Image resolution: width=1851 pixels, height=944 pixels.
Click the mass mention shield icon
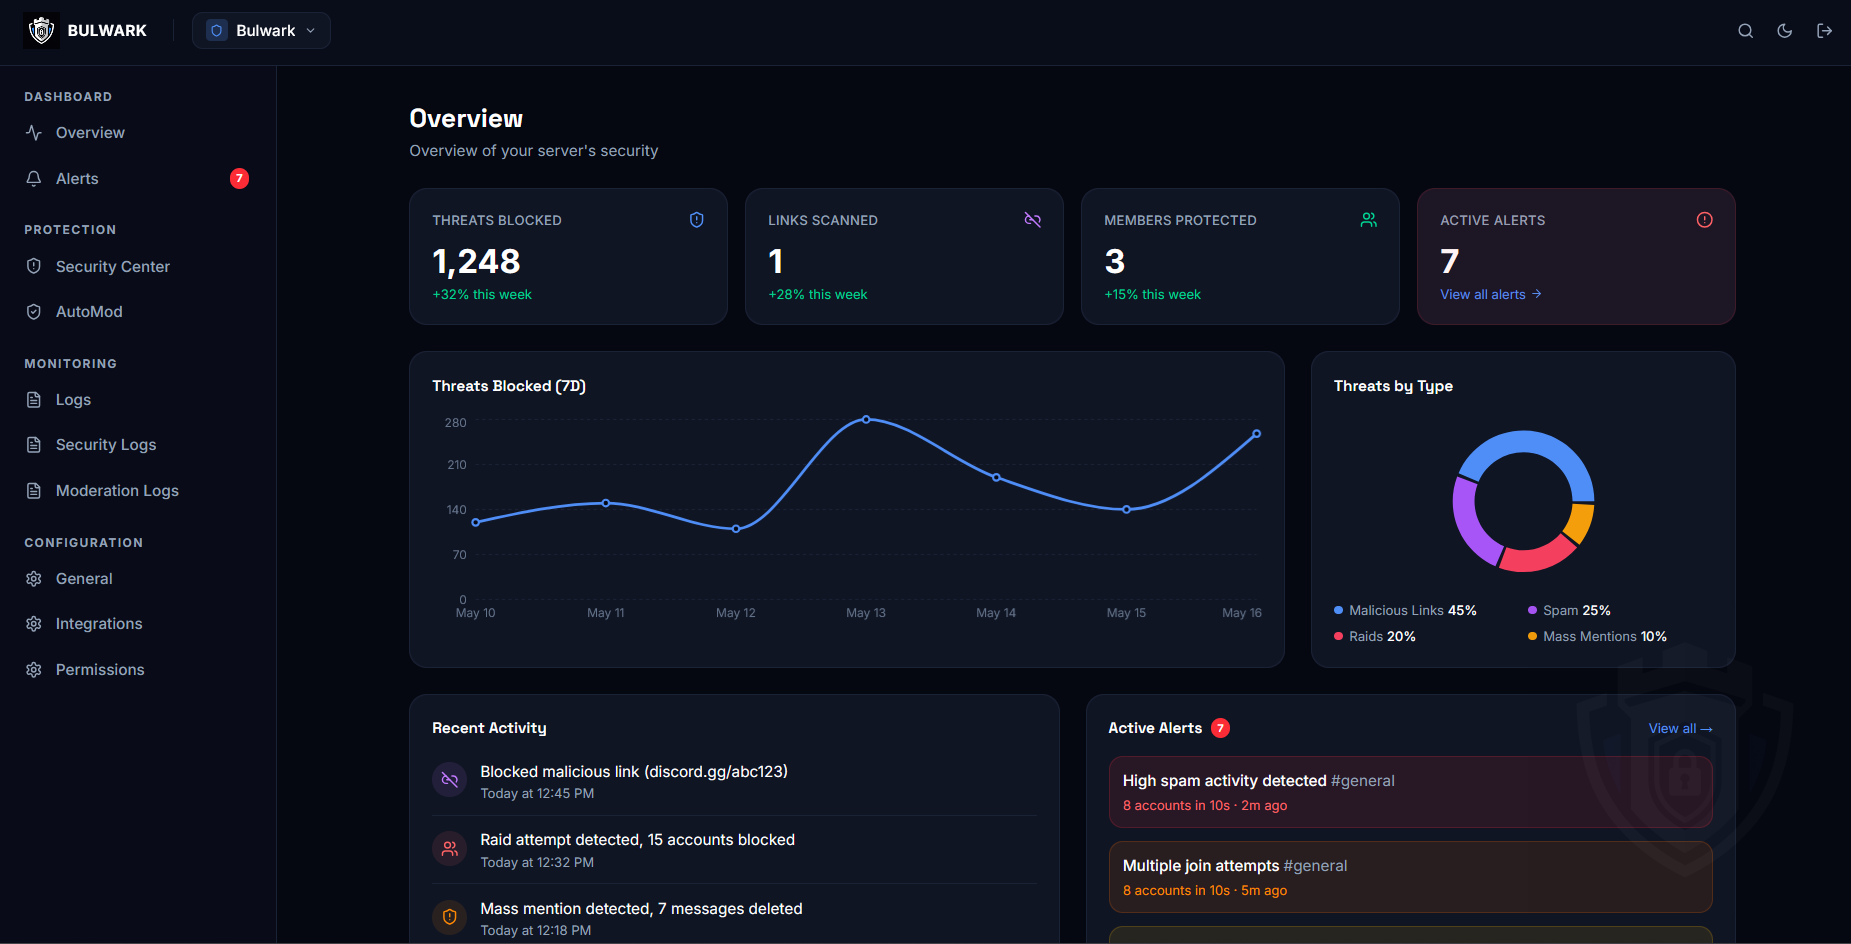(x=450, y=917)
